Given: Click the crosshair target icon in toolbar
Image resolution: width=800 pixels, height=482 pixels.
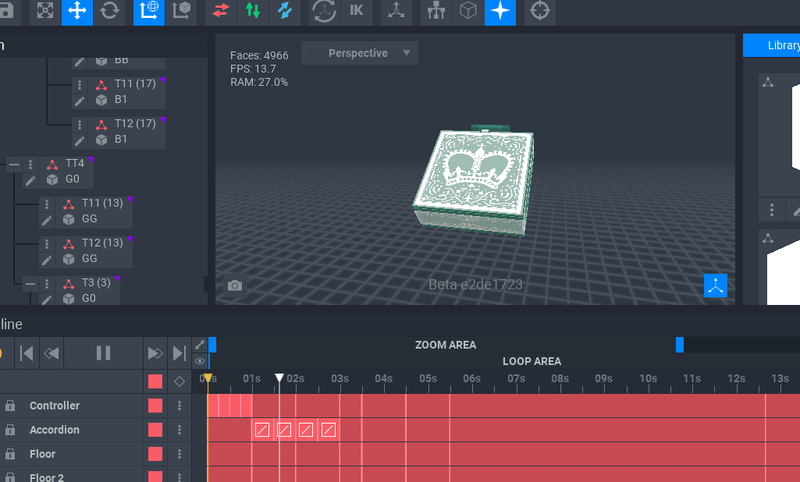Looking at the screenshot, I should point(540,11).
